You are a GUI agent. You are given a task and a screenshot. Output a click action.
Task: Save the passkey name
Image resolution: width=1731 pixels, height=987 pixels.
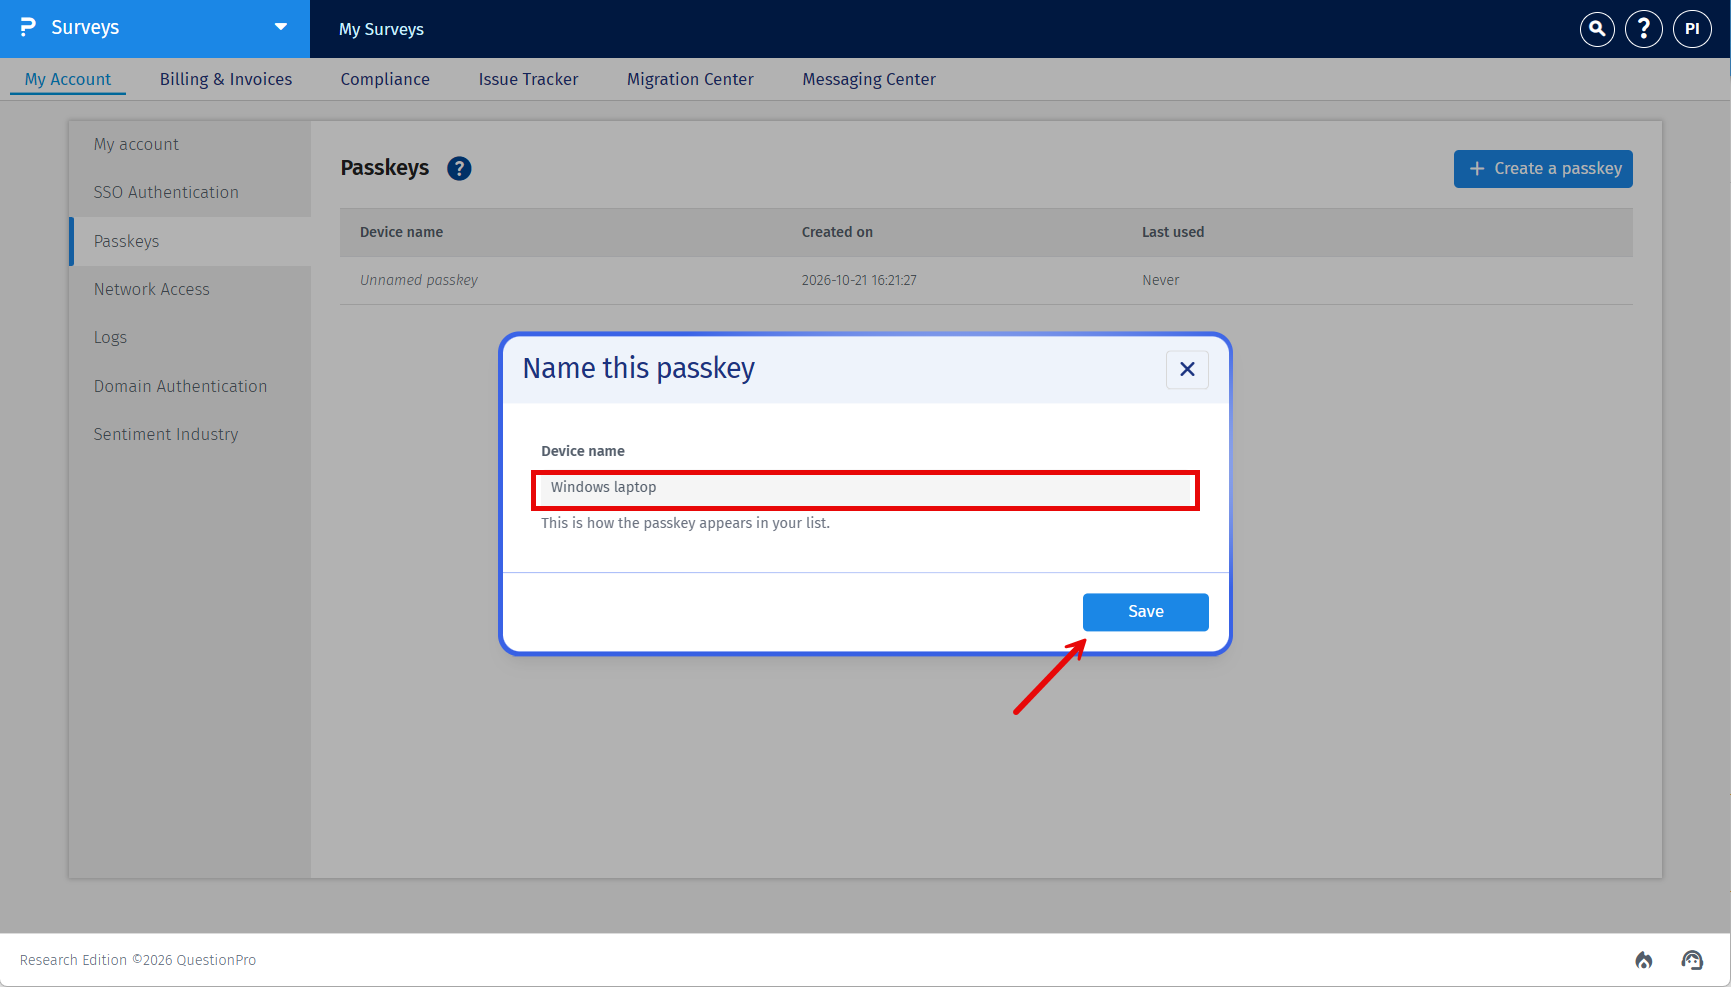1145,612
